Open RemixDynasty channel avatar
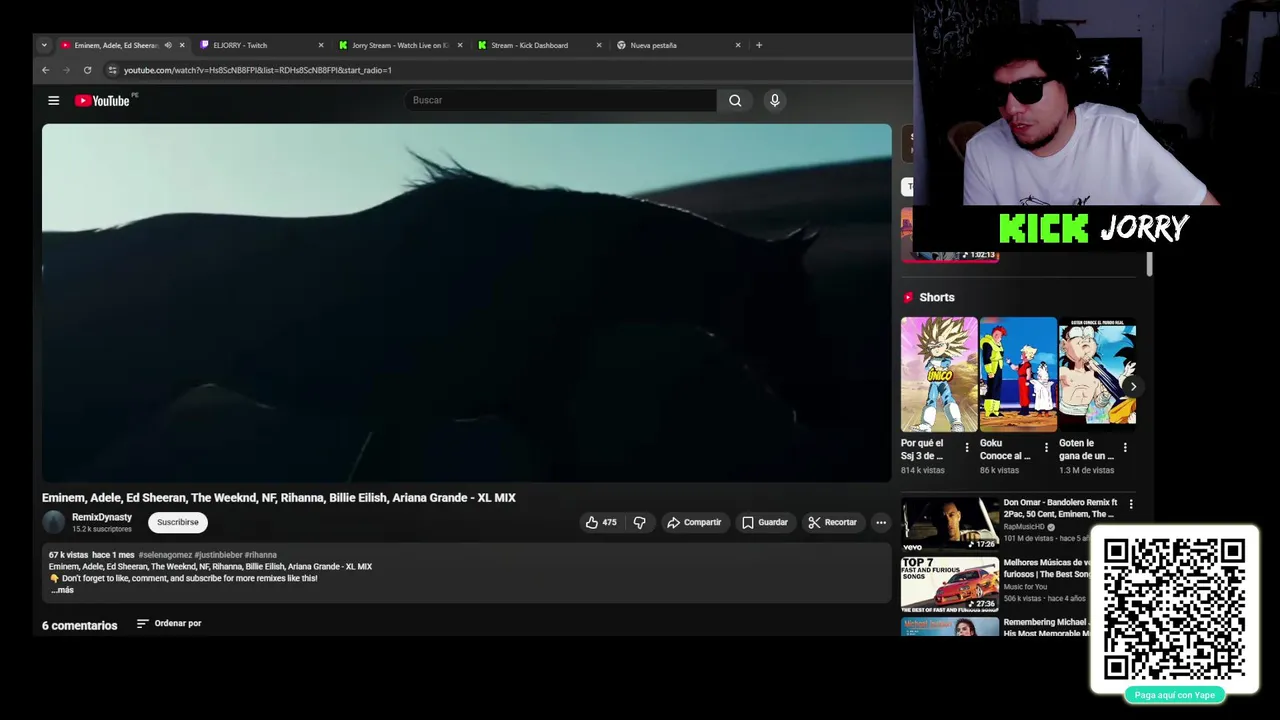 click(54, 522)
